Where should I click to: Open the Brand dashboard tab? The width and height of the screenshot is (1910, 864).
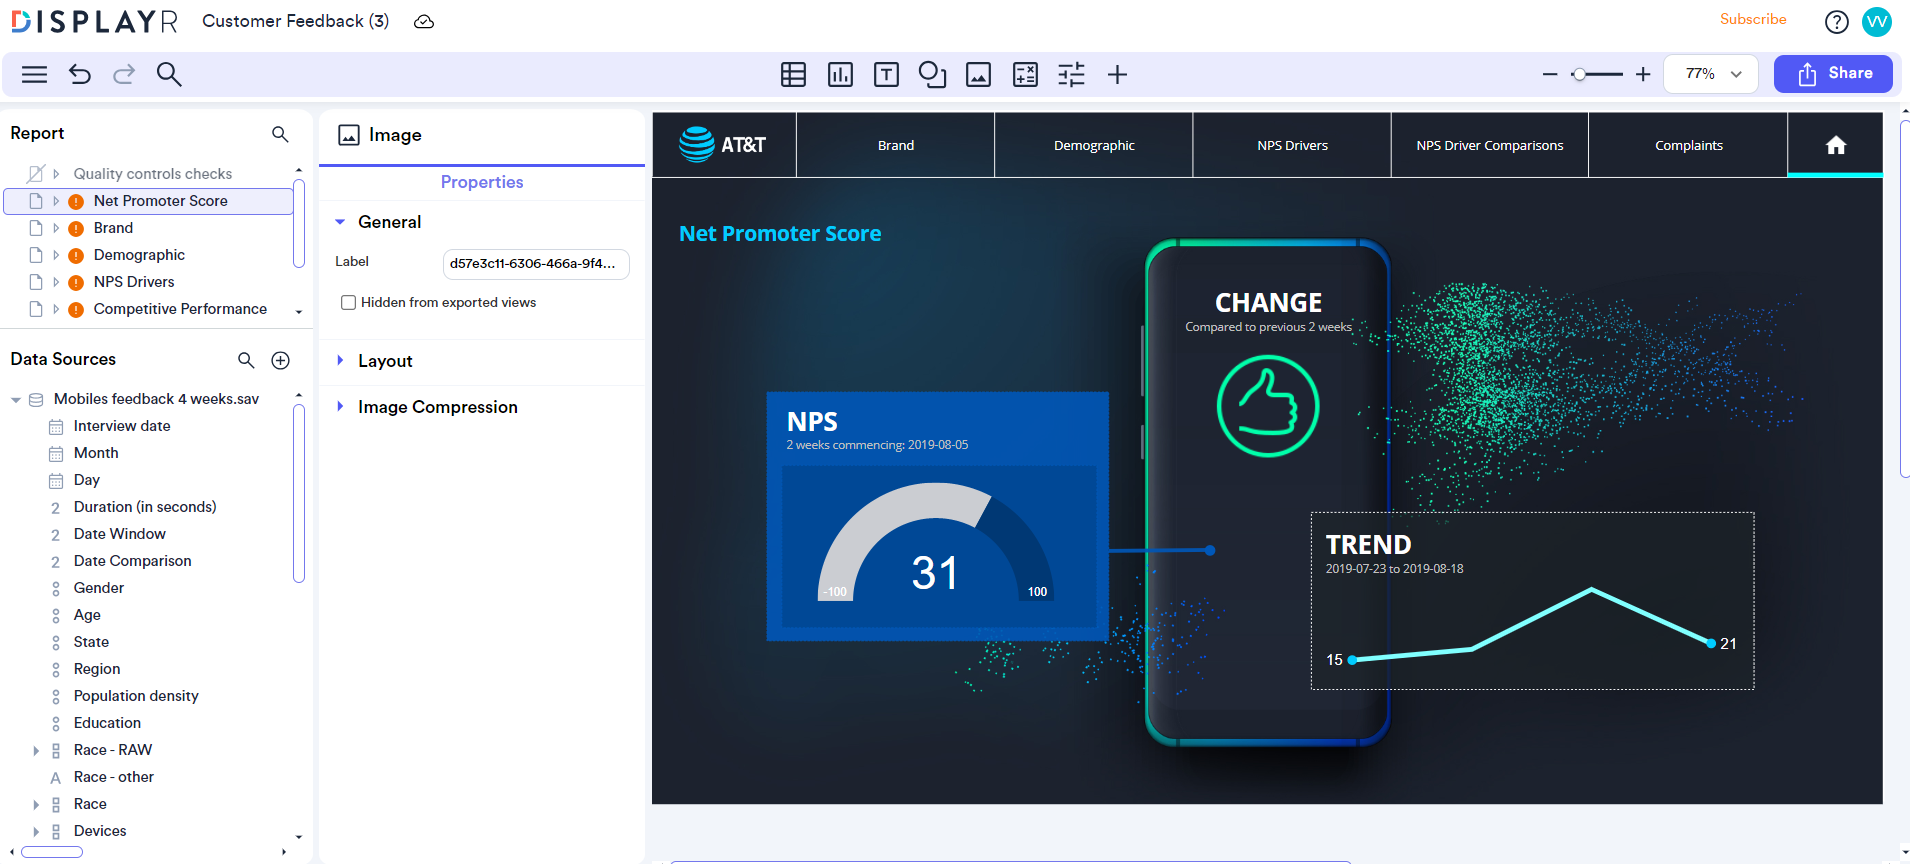point(895,145)
